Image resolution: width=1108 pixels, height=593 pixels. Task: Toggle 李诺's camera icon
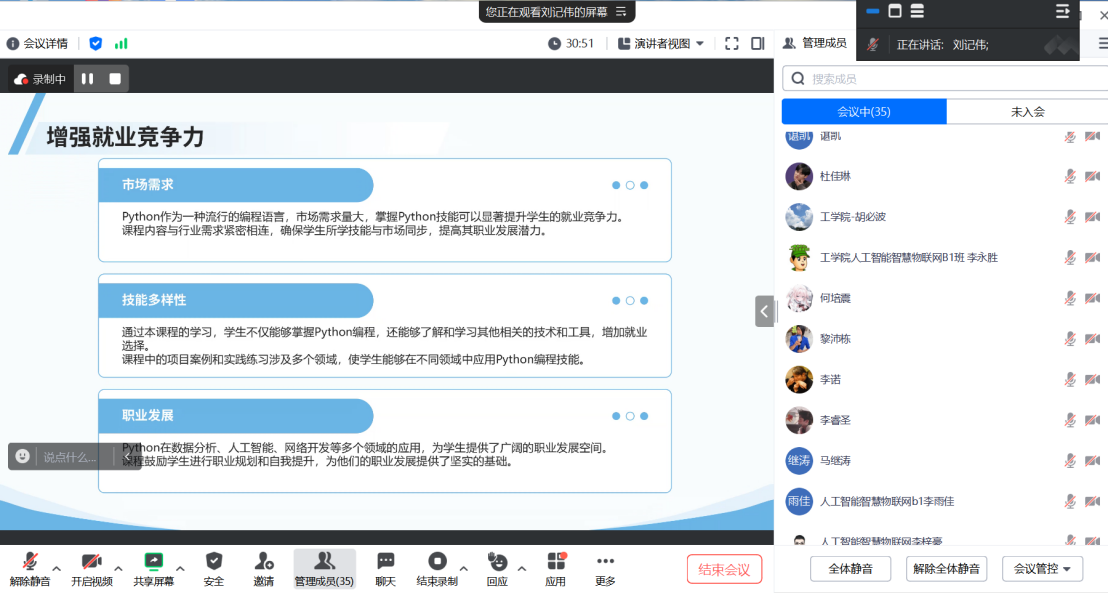point(1093,380)
